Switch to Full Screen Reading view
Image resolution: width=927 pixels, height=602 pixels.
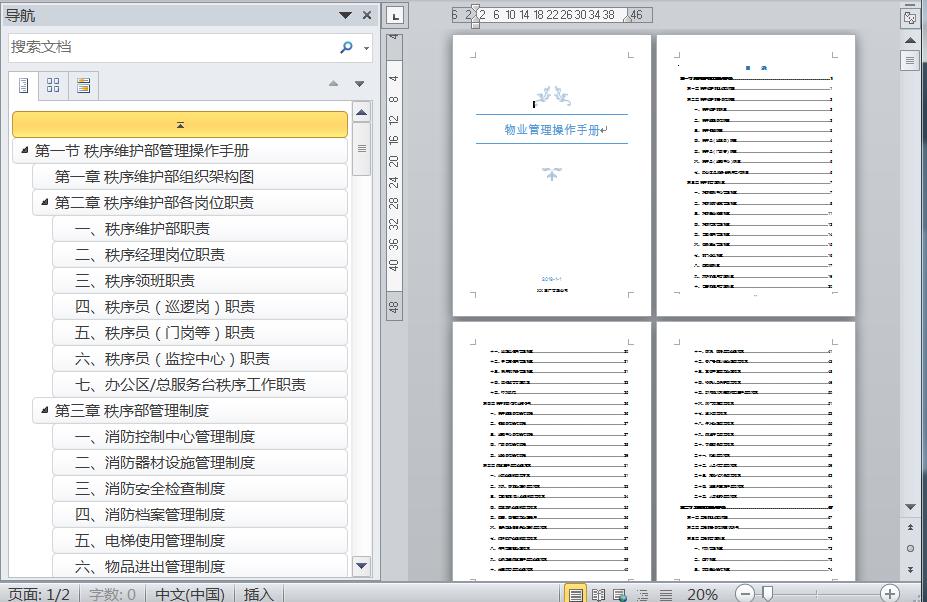598,594
